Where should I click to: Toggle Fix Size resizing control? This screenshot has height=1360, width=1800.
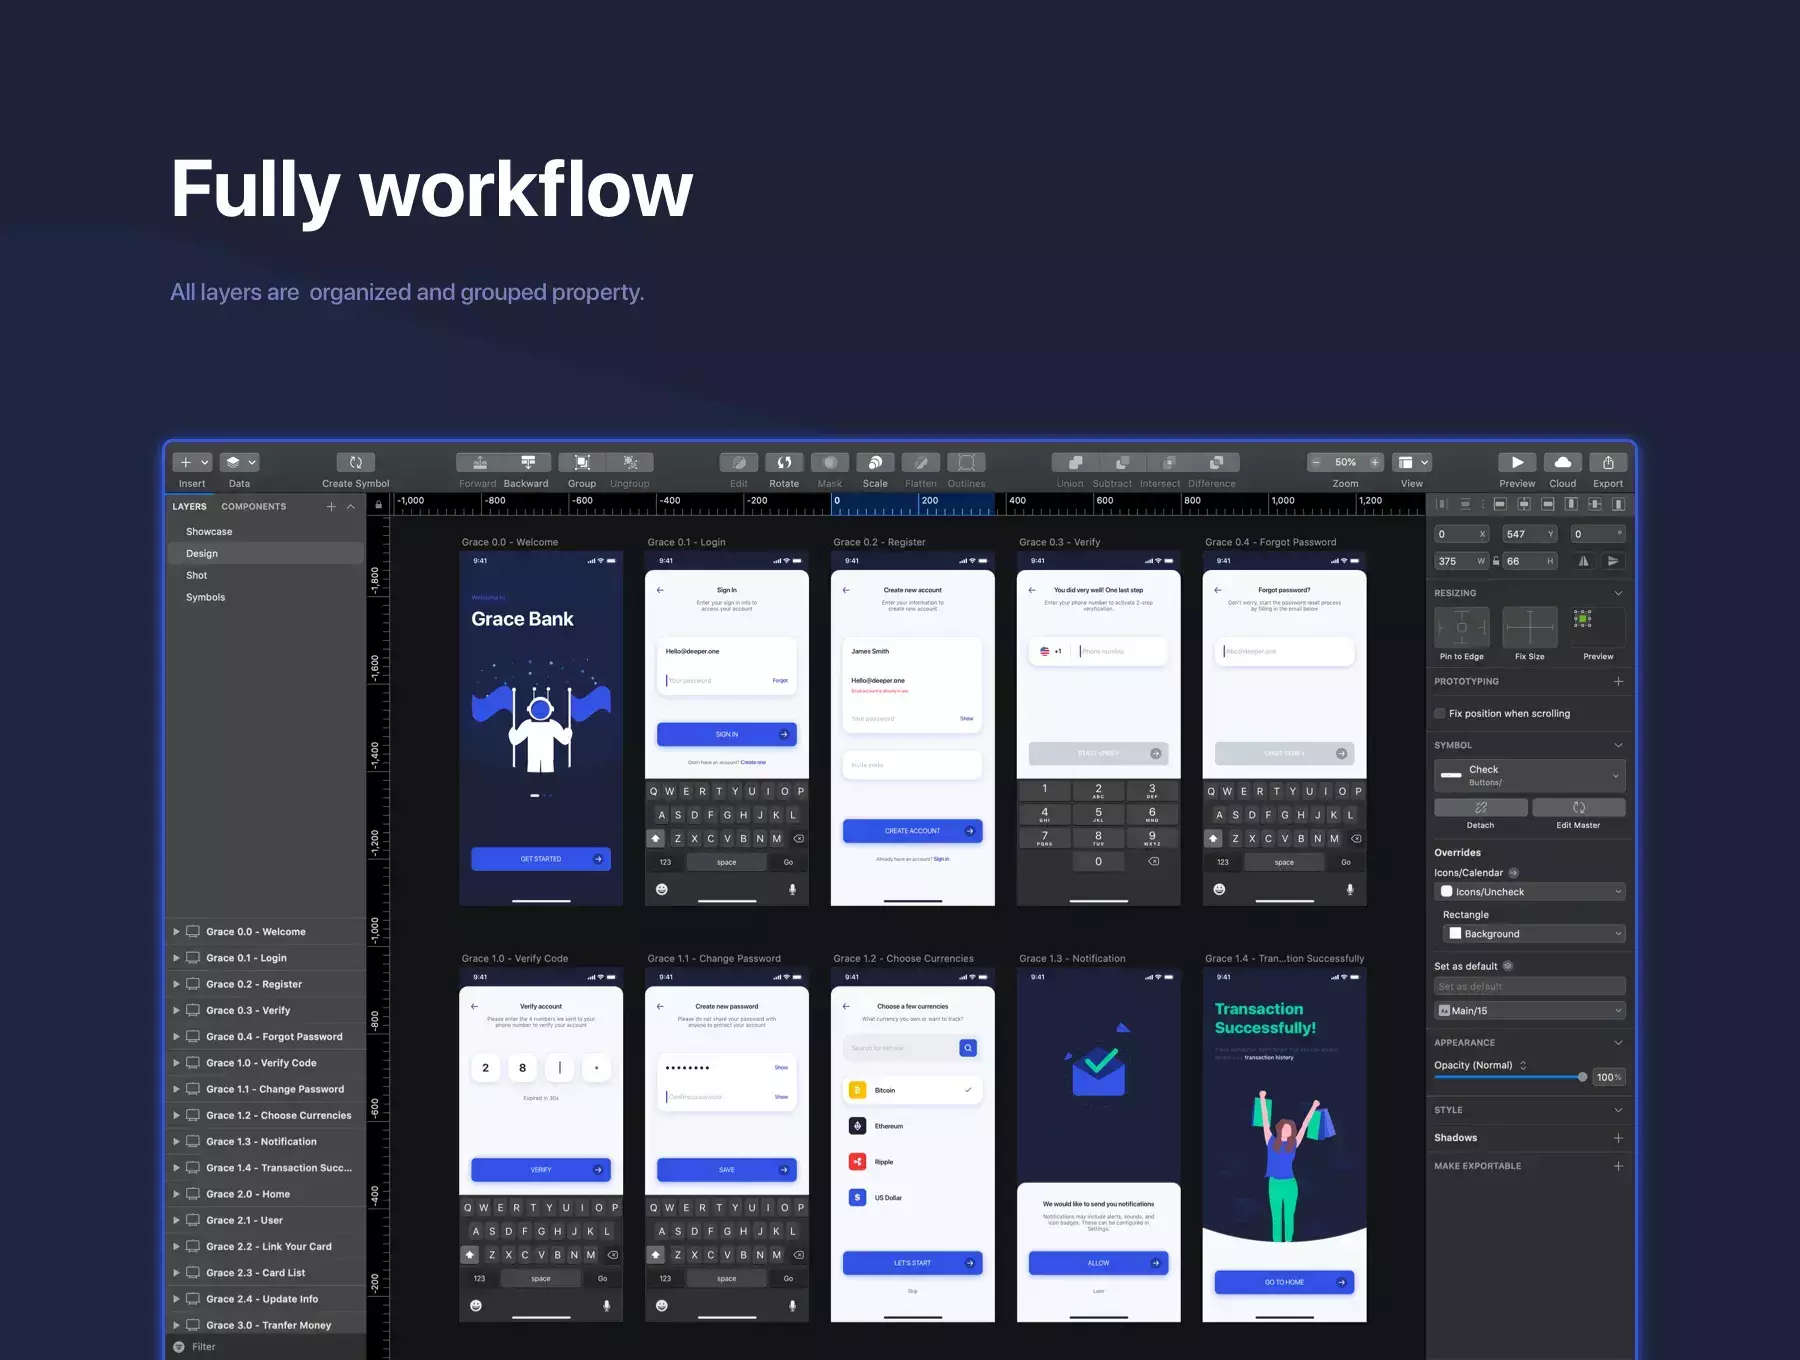tap(1529, 628)
